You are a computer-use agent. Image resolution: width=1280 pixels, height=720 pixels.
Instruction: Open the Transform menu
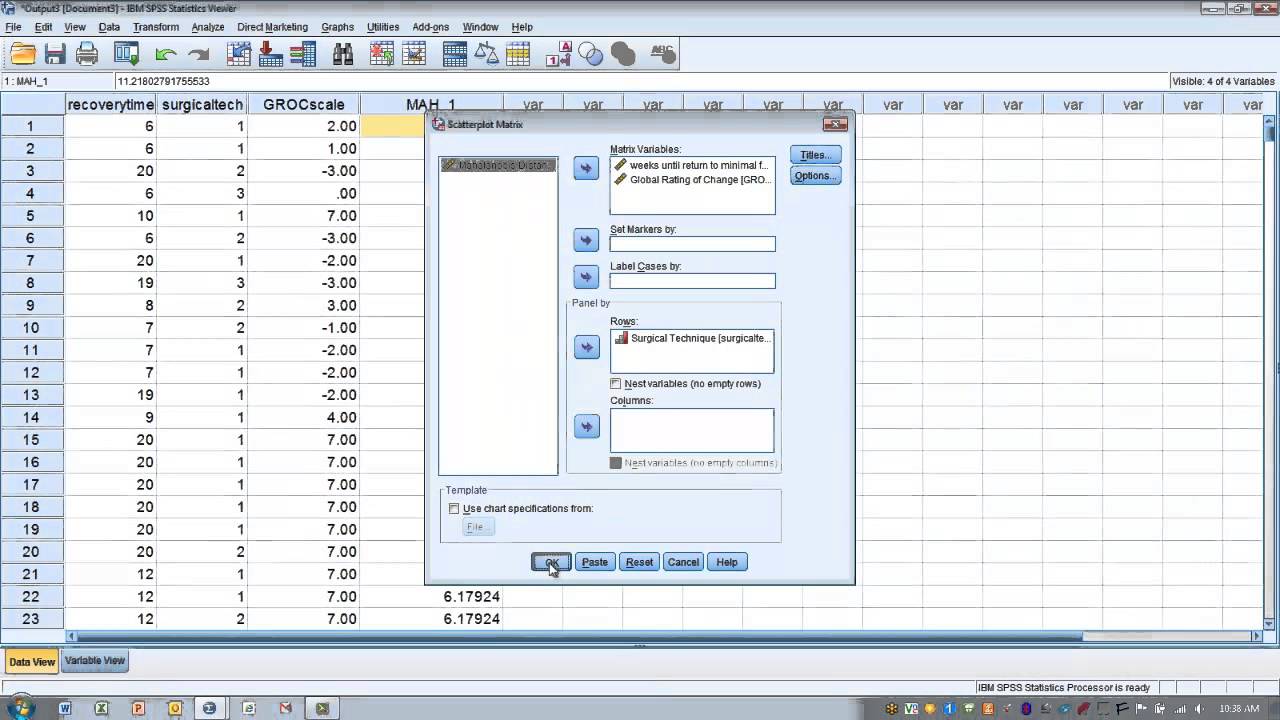(x=156, y=27)
